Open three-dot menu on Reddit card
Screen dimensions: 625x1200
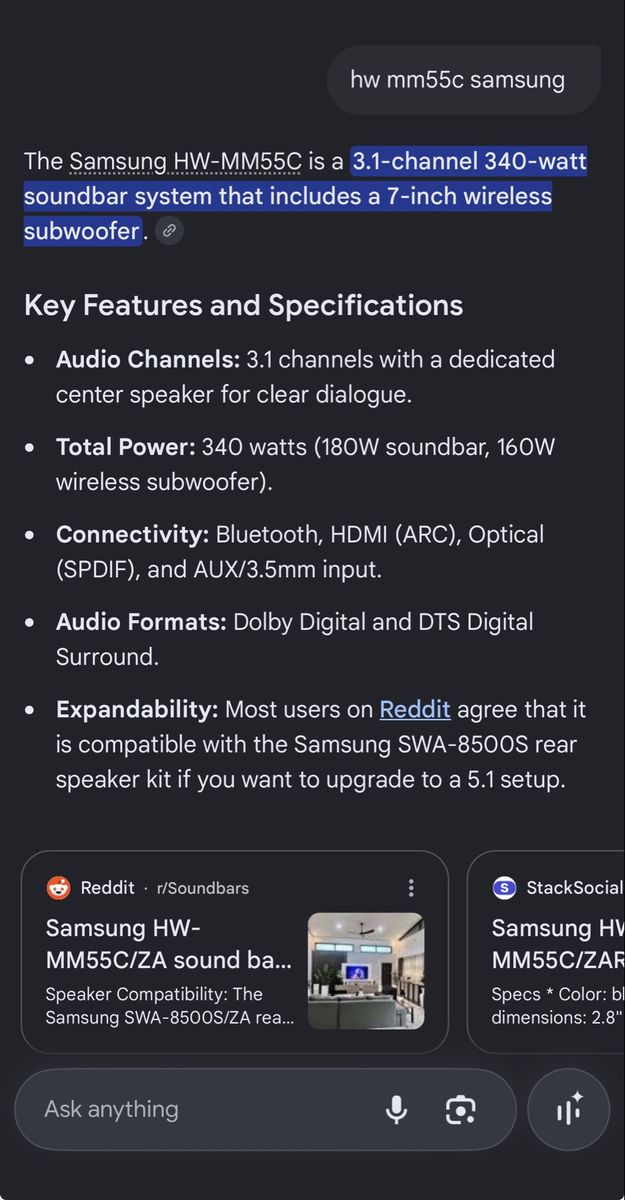click(411, 888)
